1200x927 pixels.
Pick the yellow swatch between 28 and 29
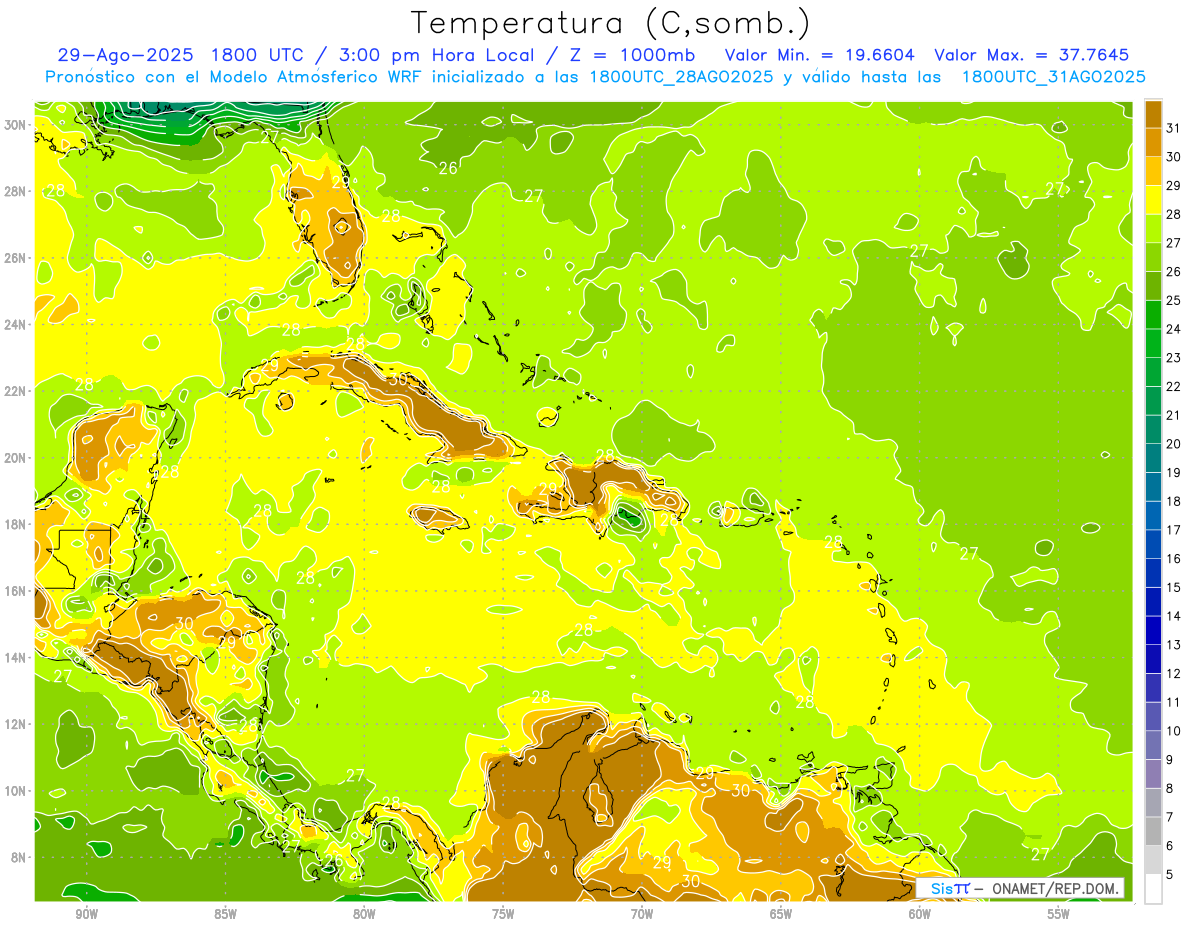coord(1153,200)
